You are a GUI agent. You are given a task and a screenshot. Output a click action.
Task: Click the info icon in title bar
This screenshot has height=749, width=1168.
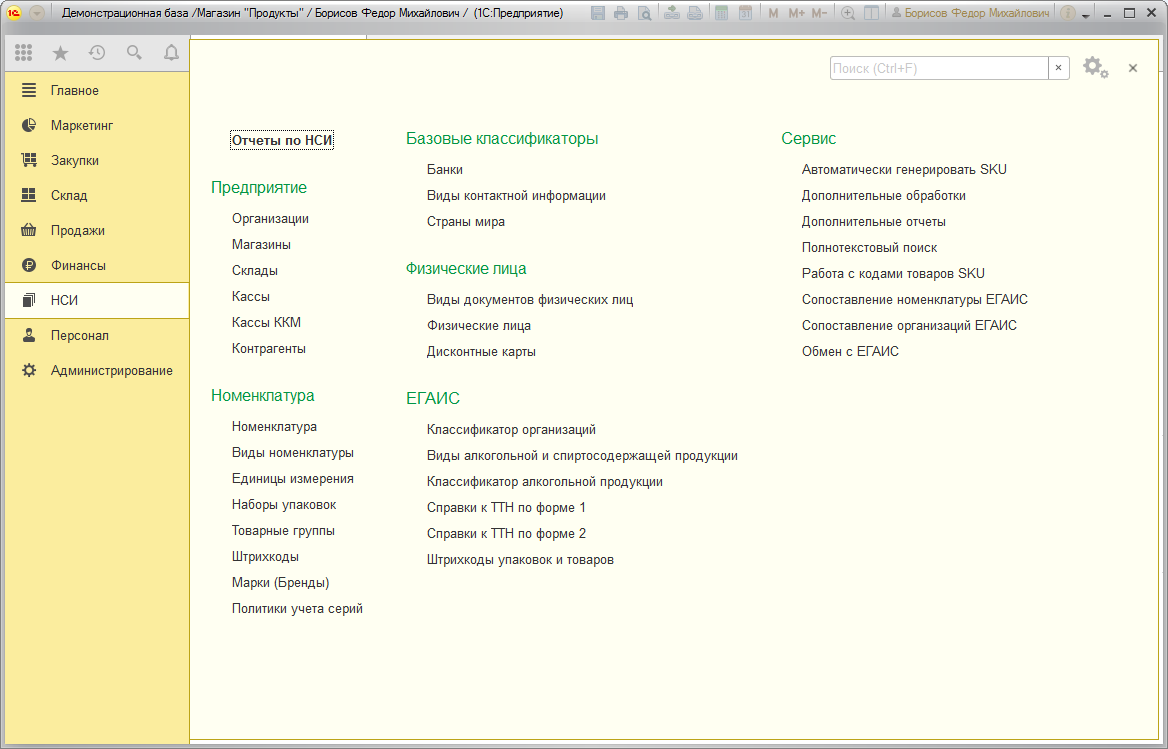[1067, 13]
